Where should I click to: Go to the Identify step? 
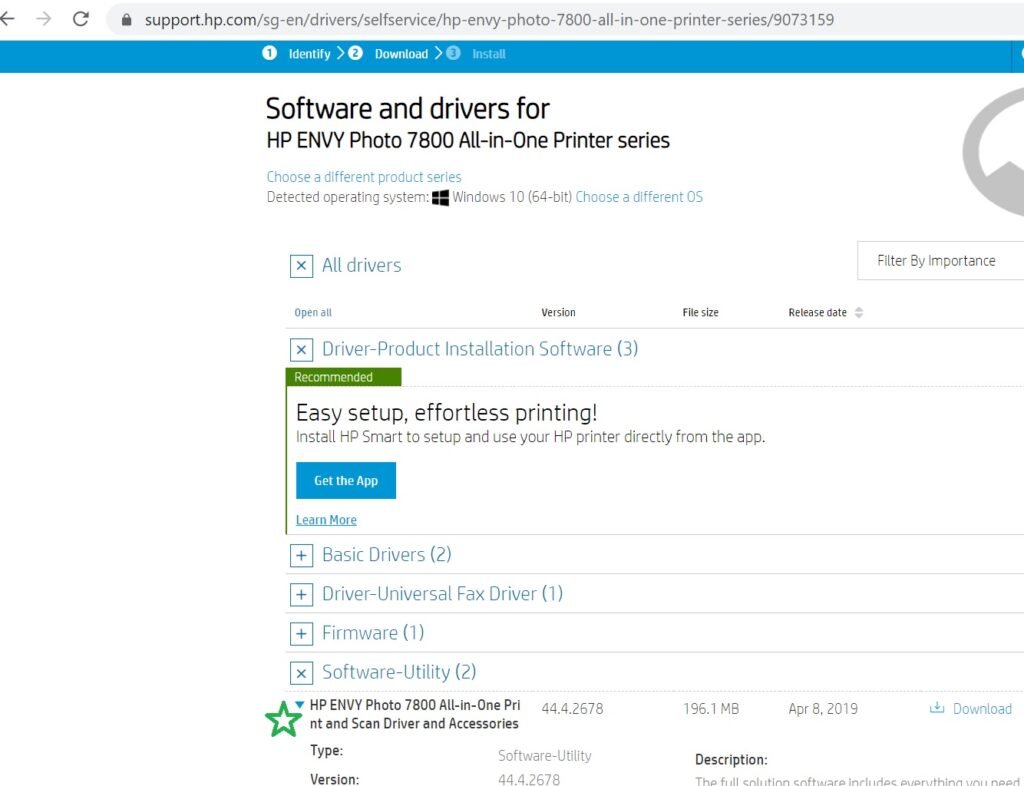[310, 54]
